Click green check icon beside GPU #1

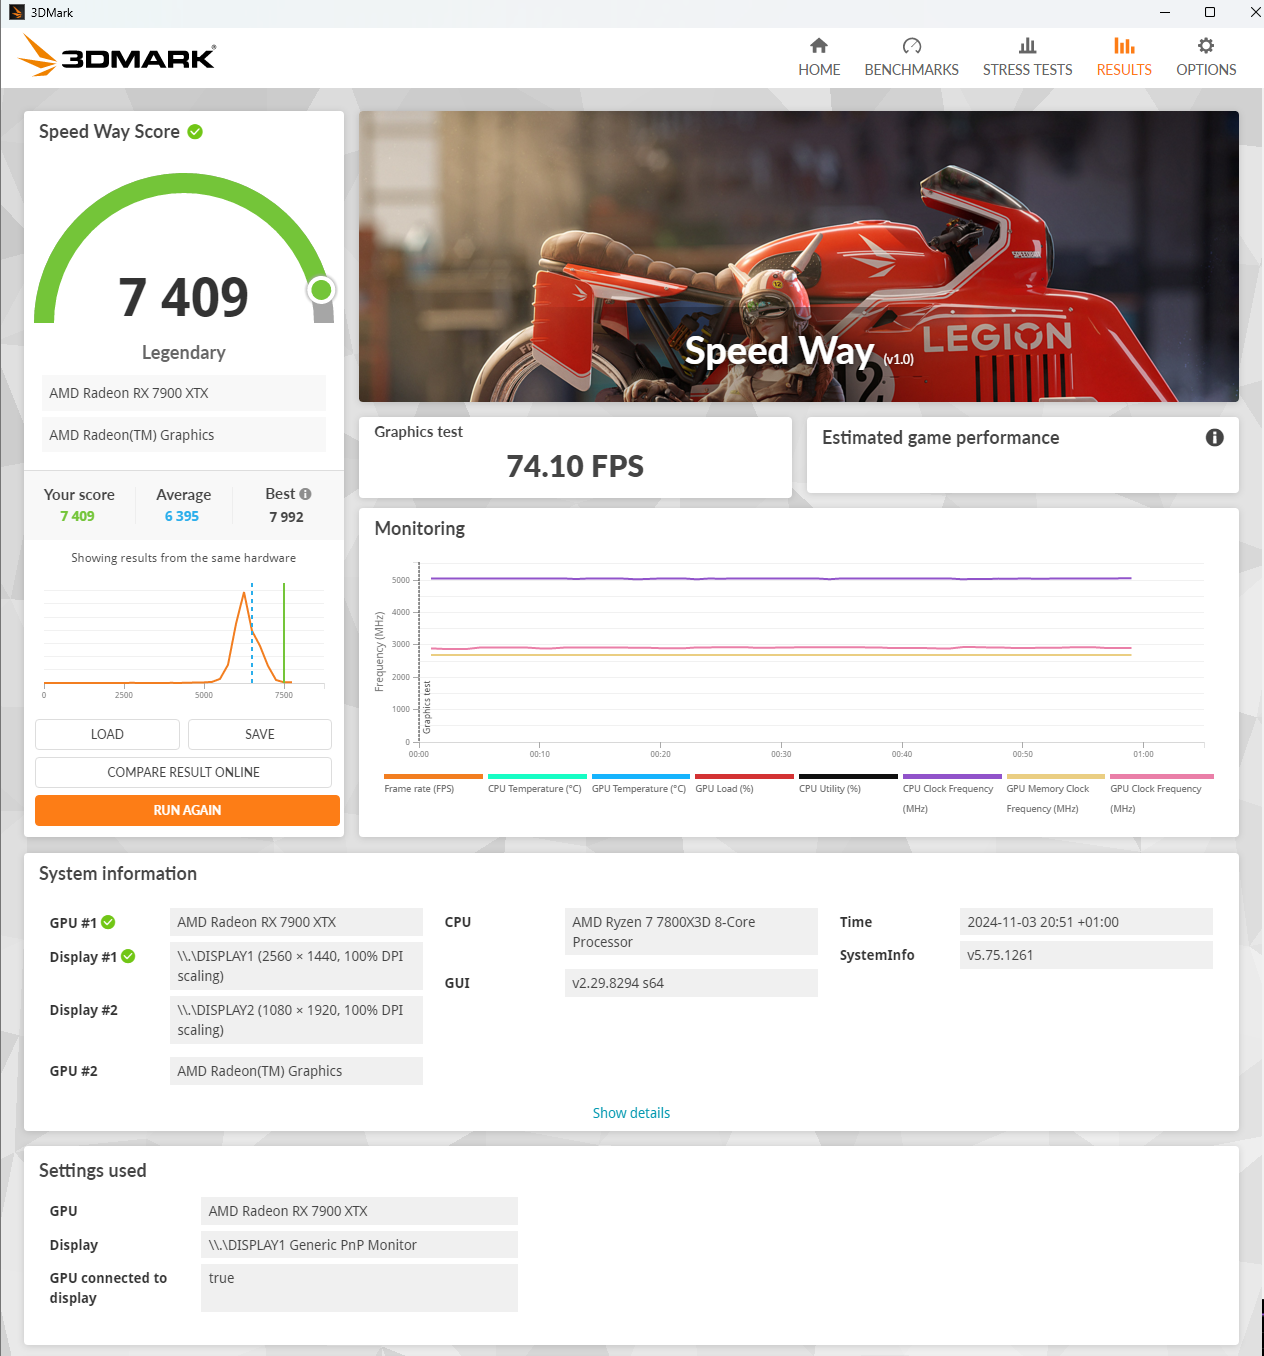click(108, 922)
